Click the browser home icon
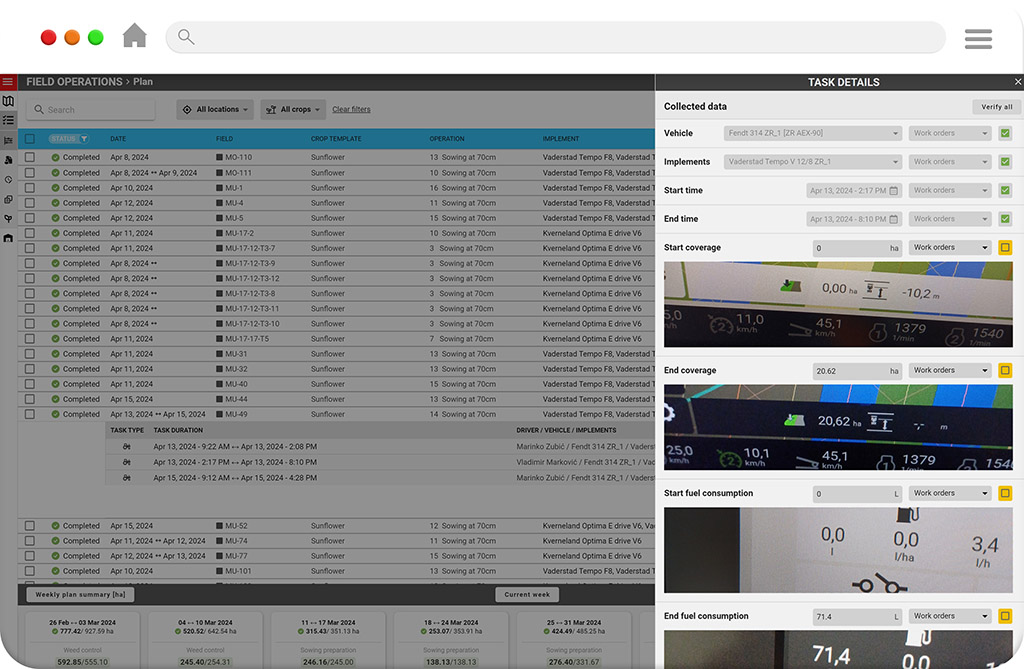 pos(135,35)
